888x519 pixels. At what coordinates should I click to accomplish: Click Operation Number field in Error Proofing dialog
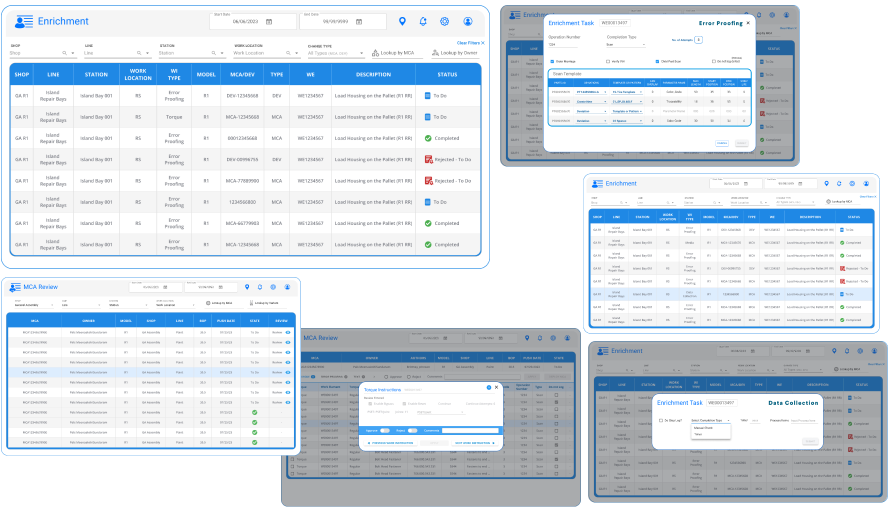tap(563, 44)
